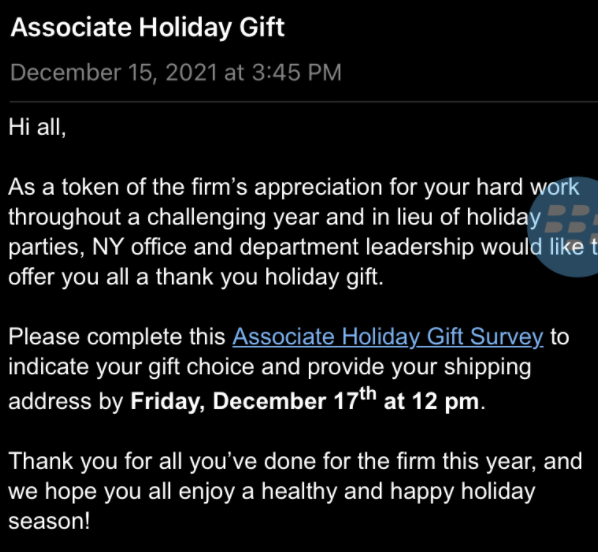Open the Associate Holiday Gift Survey link

pyautogui.click(x=388, y=338)
